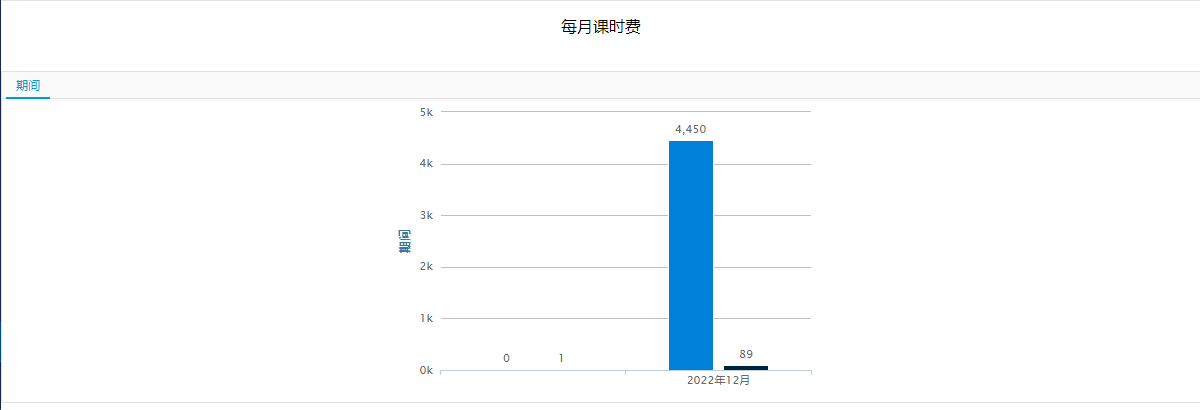Viewport: 1200px width, 410px height.
Task: Click the 0k y-axis label
Action: 426,370
